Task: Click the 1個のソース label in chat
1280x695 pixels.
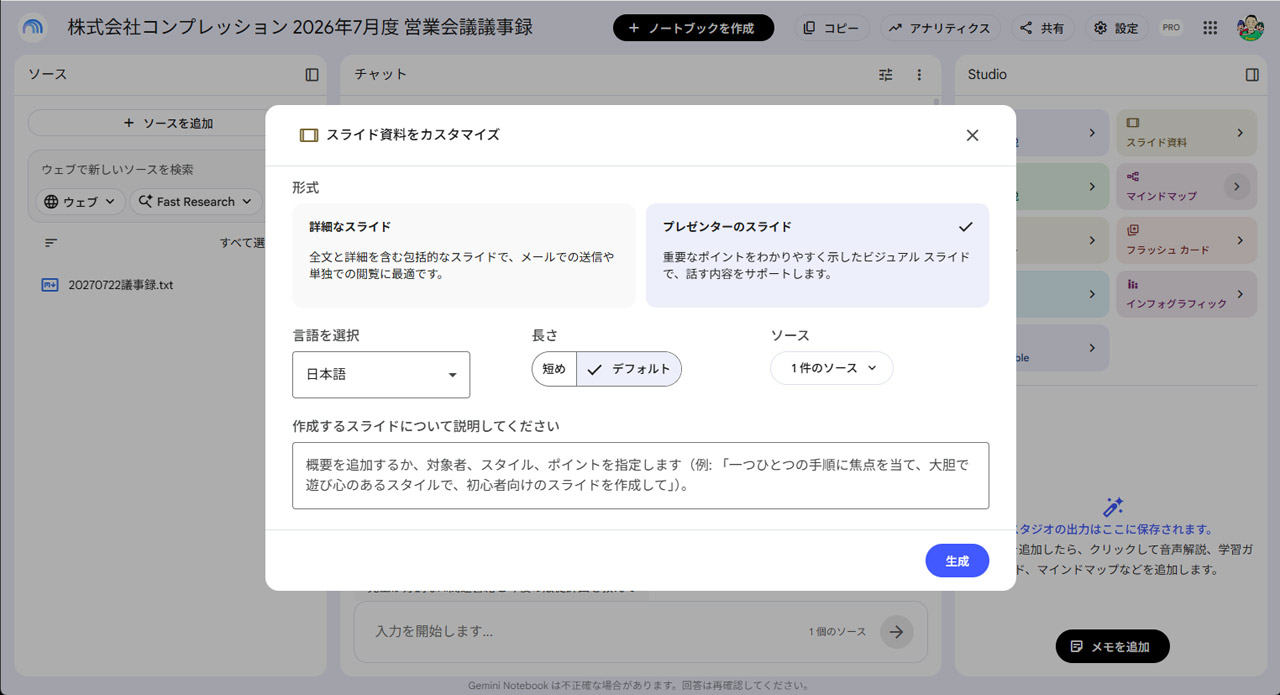Action: 837,632
